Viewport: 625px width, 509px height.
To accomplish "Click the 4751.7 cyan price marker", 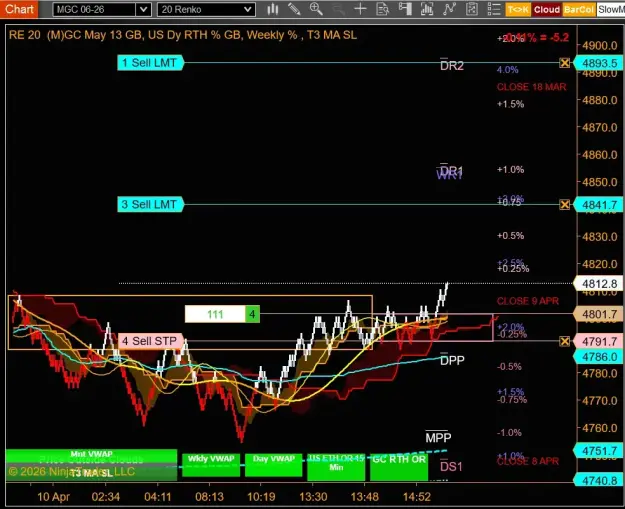I will [599, 450].
